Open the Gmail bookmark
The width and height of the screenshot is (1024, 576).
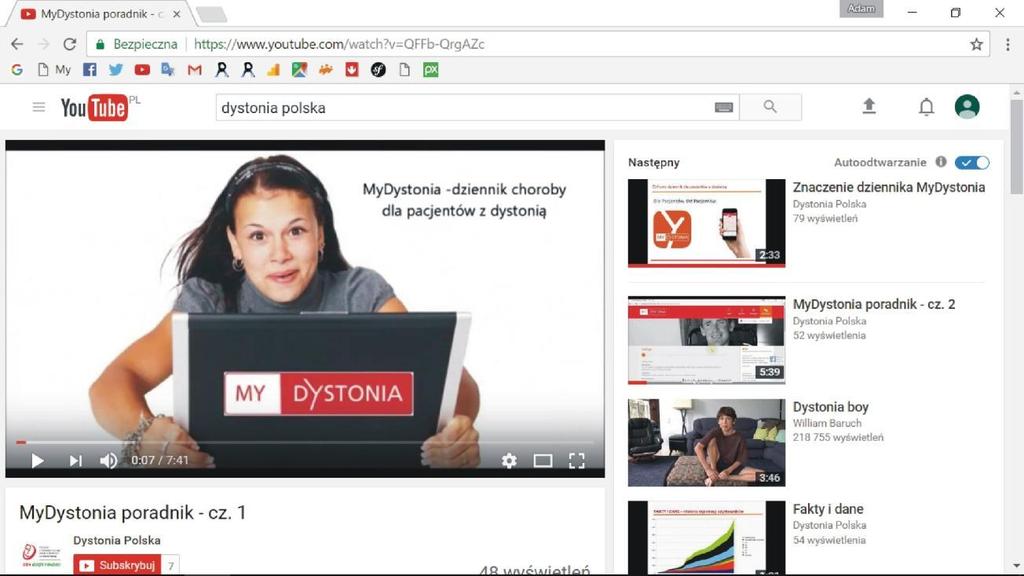point(195,70)
